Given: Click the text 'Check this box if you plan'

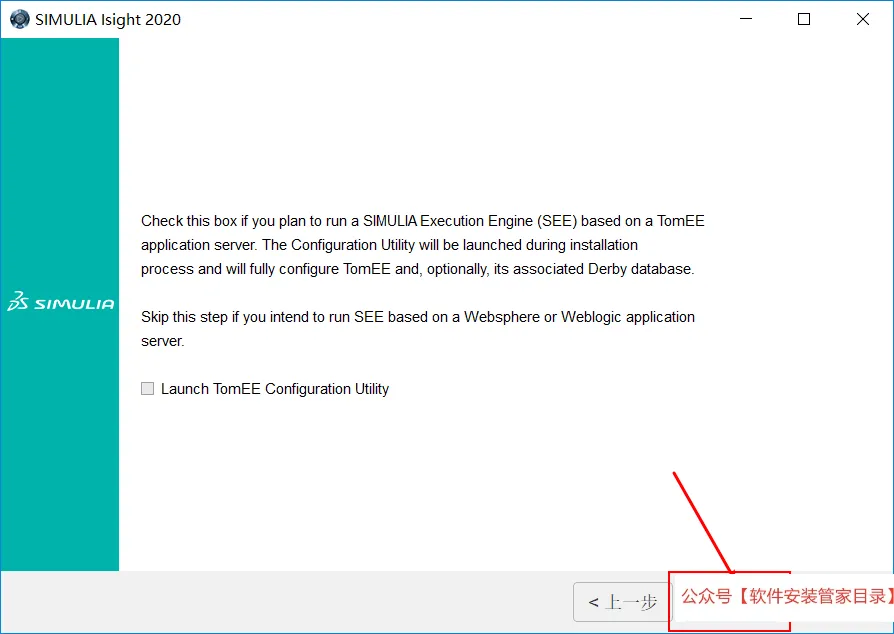Looking at the screenshot, I should coord(223,221).
